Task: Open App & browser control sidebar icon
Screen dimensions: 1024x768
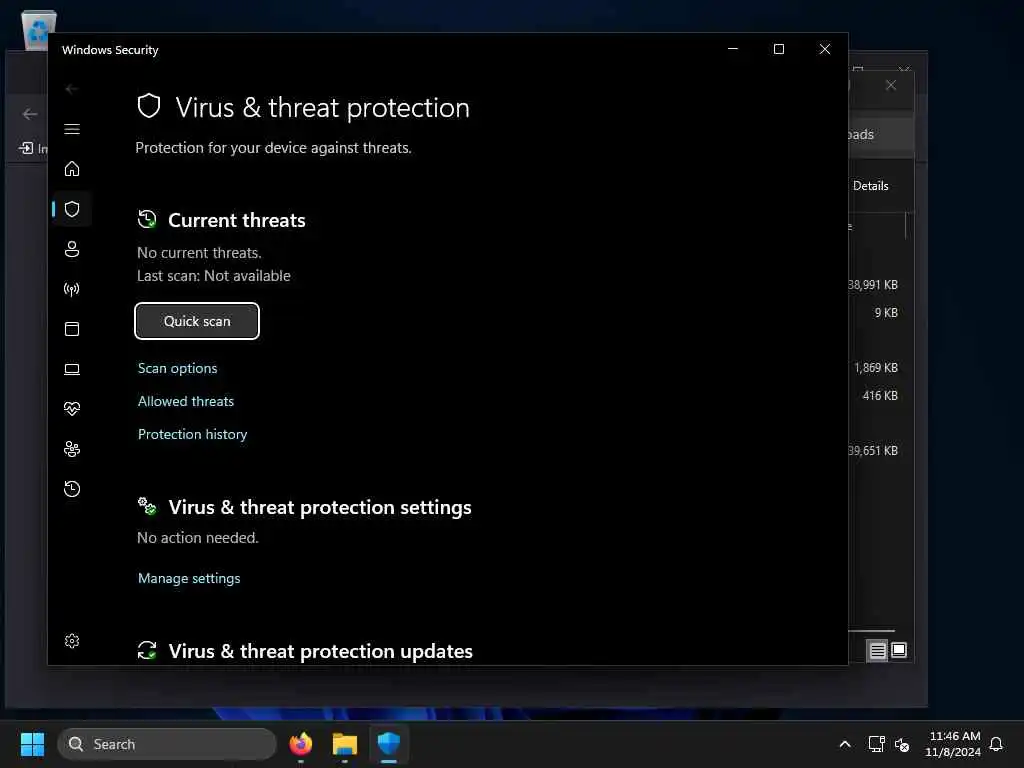Action: click(72, 328)
